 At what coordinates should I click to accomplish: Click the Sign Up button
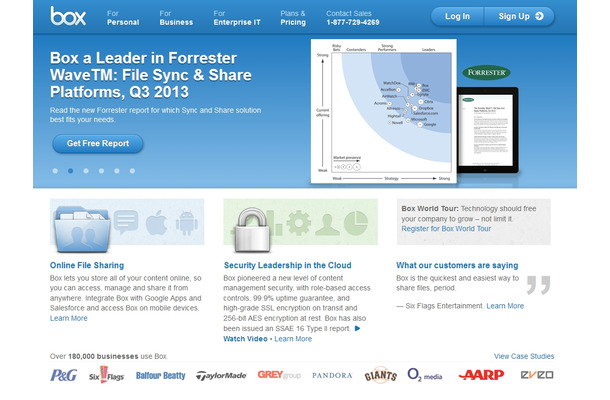click(x=519, y=16)
